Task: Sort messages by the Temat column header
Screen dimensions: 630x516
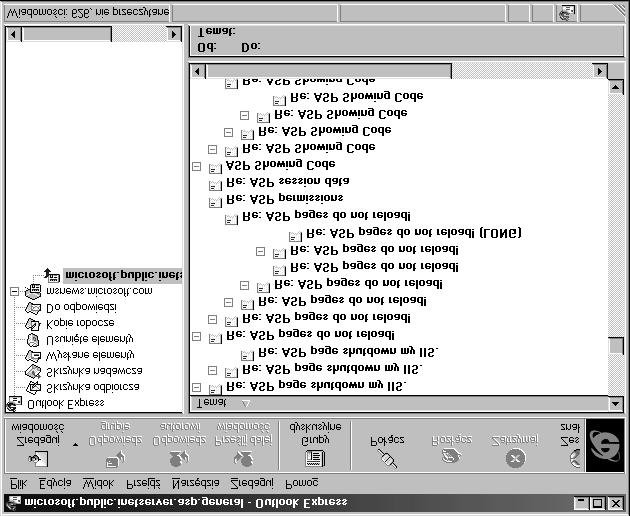Action: (x=399, y=403)
